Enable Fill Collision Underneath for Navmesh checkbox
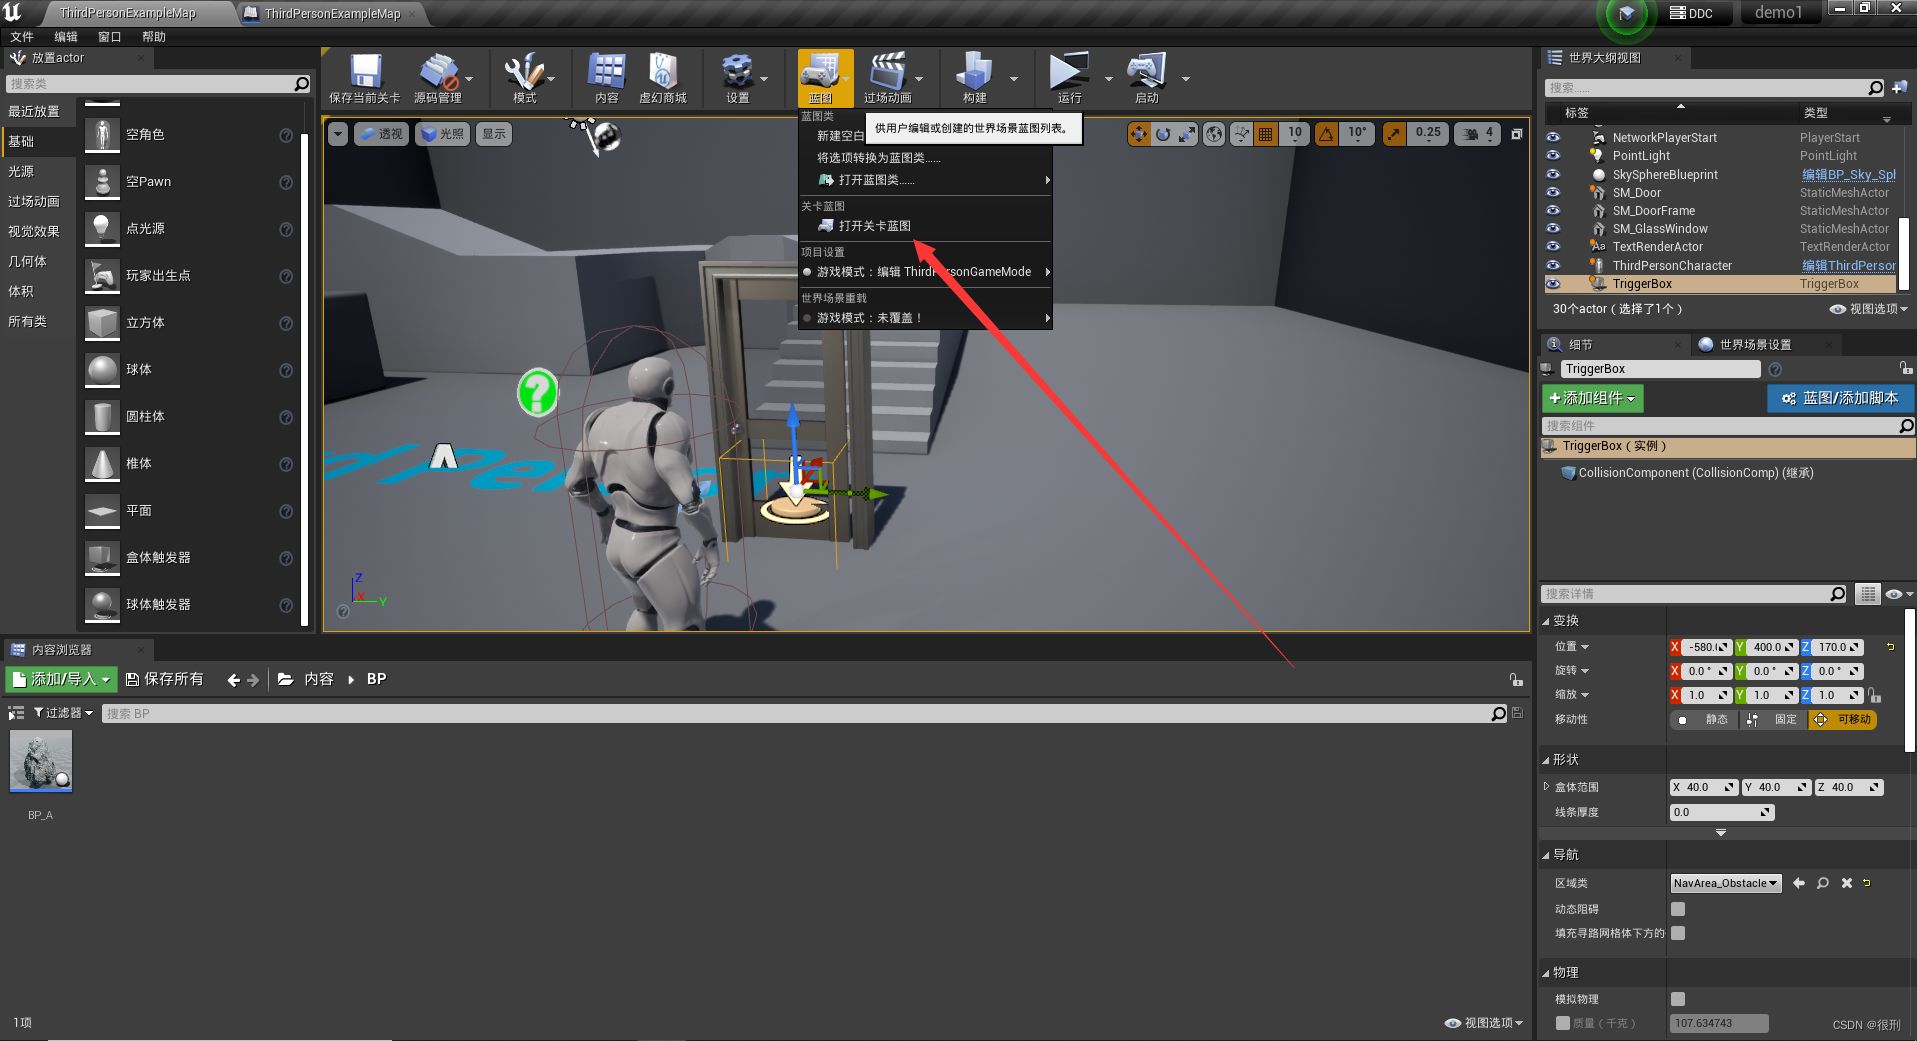Viewport: 1917px width, 1041px height. coord(1678,933)
